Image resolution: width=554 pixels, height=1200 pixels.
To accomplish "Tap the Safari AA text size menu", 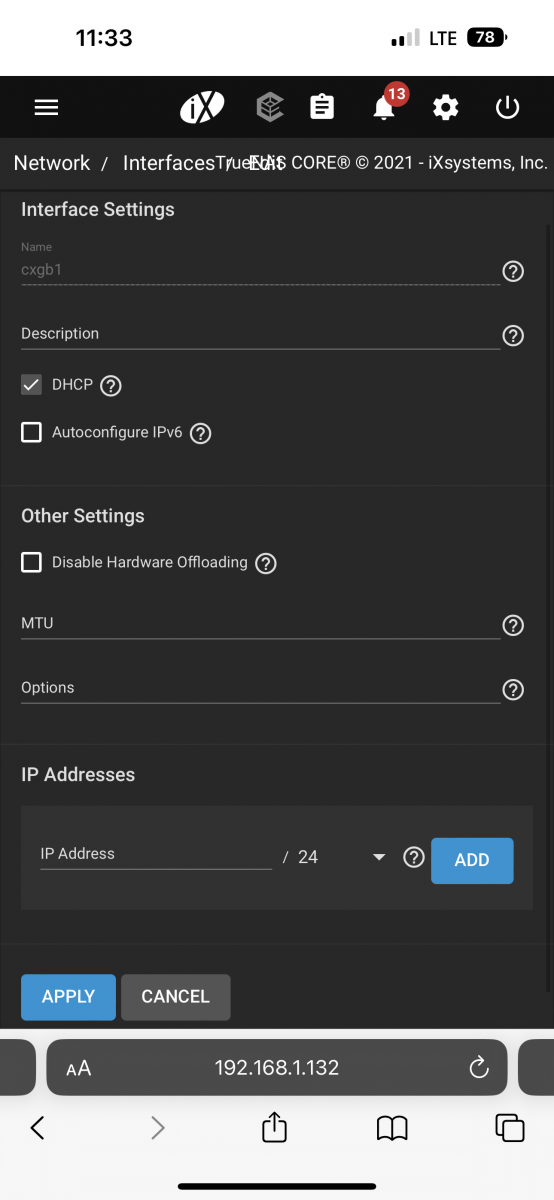I will [79, 1068].
